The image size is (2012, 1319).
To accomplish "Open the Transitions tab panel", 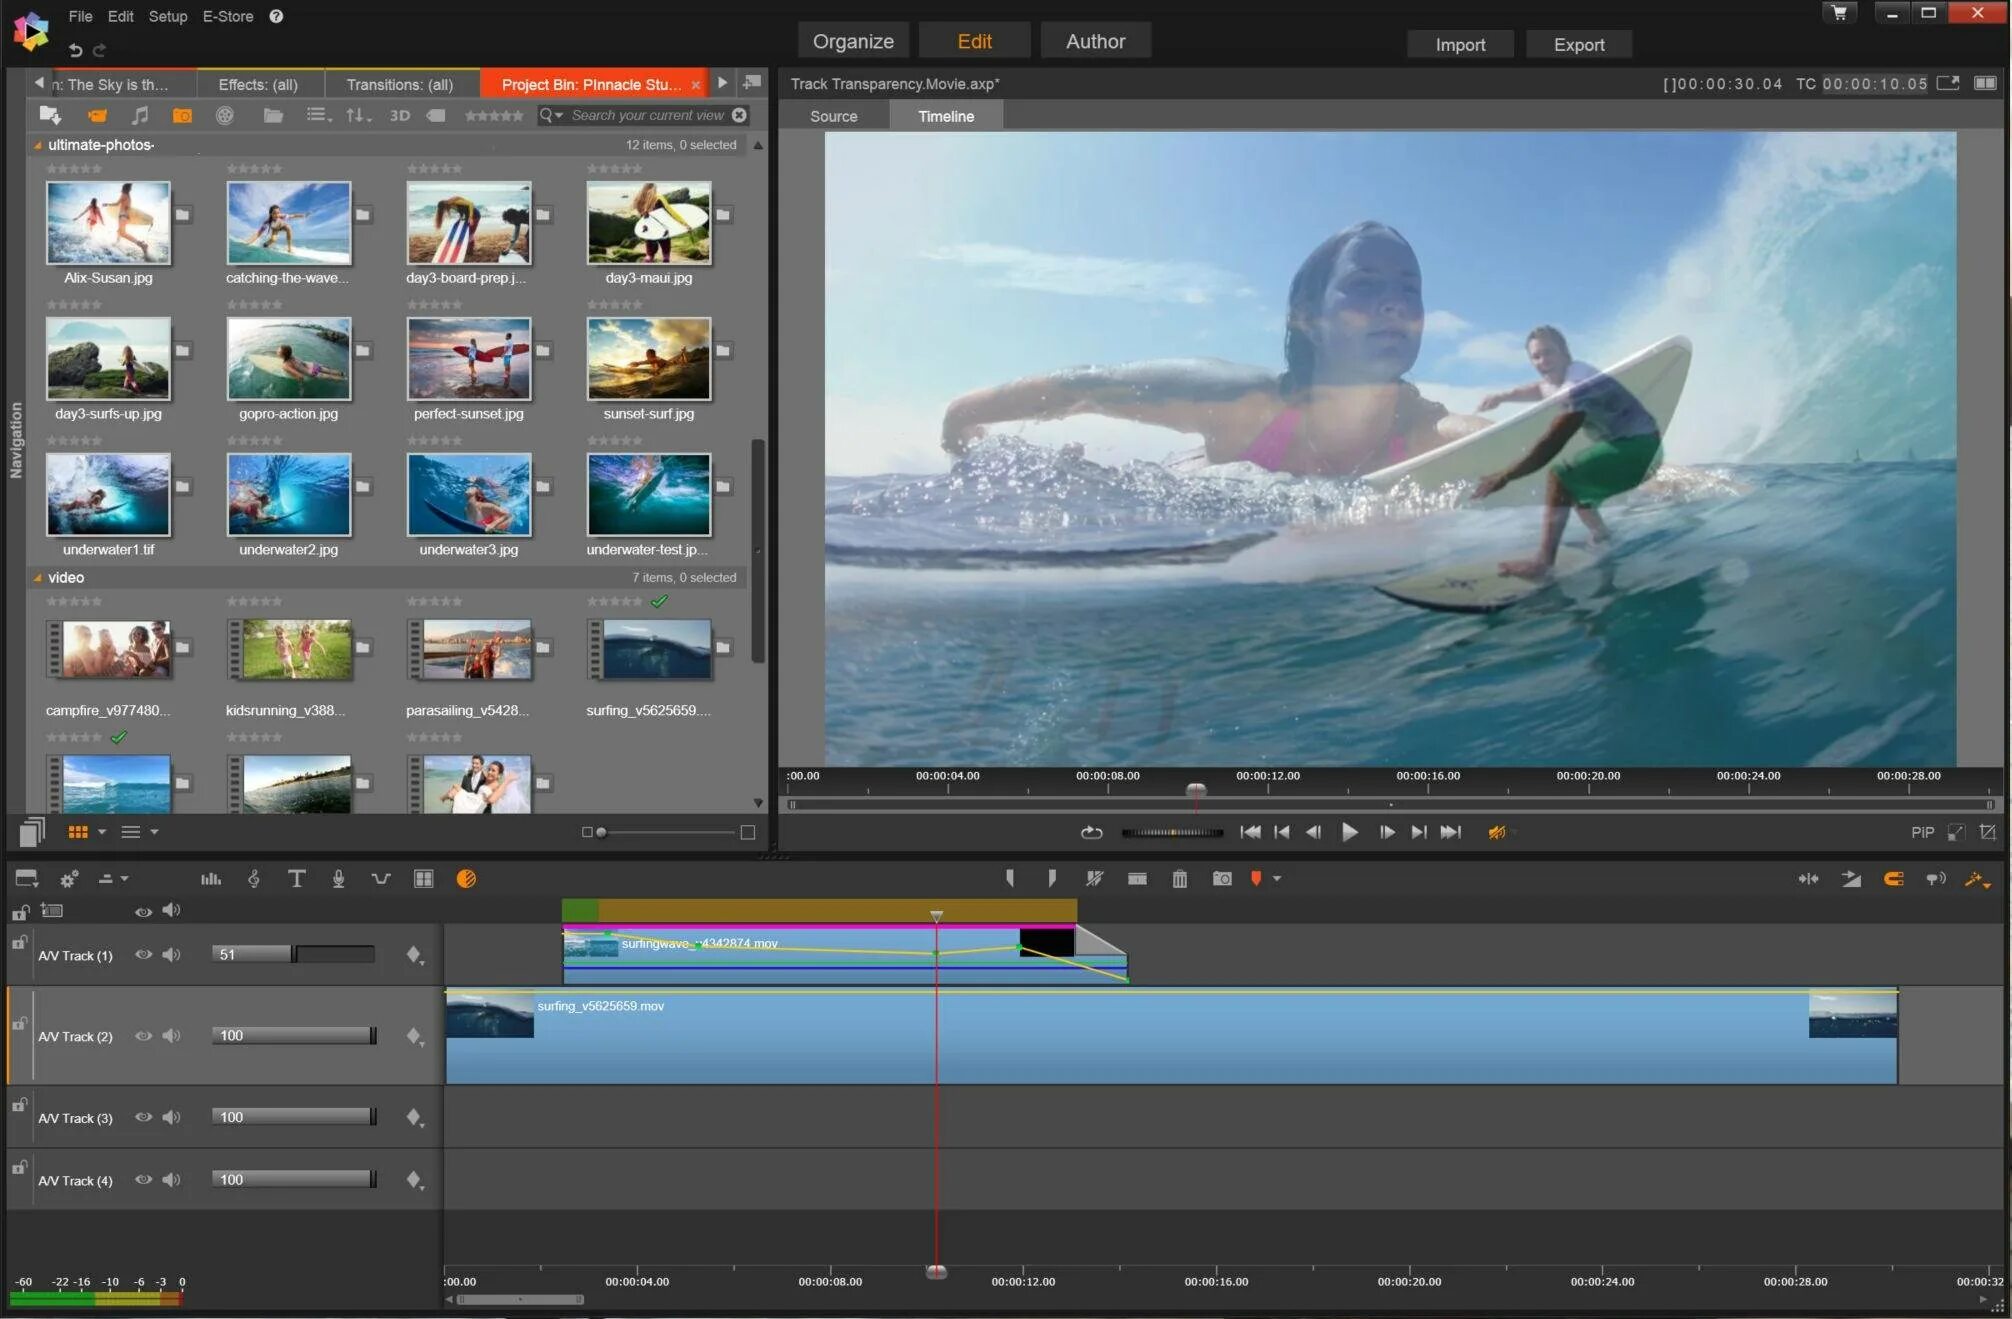I will point(400,82).
